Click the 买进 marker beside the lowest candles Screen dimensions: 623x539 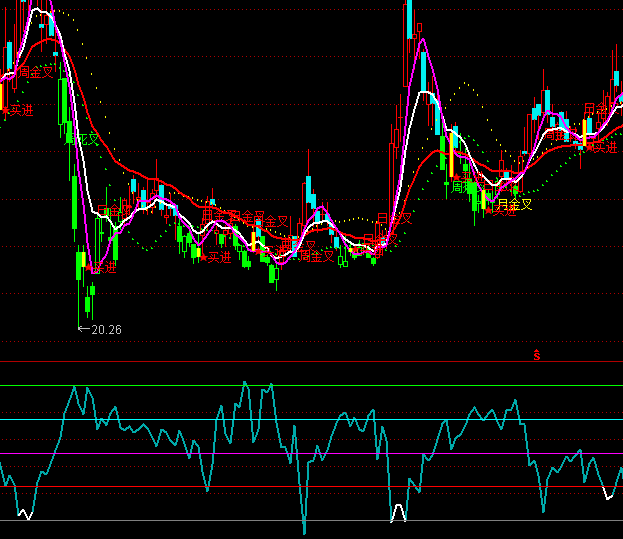pos(101,267)
